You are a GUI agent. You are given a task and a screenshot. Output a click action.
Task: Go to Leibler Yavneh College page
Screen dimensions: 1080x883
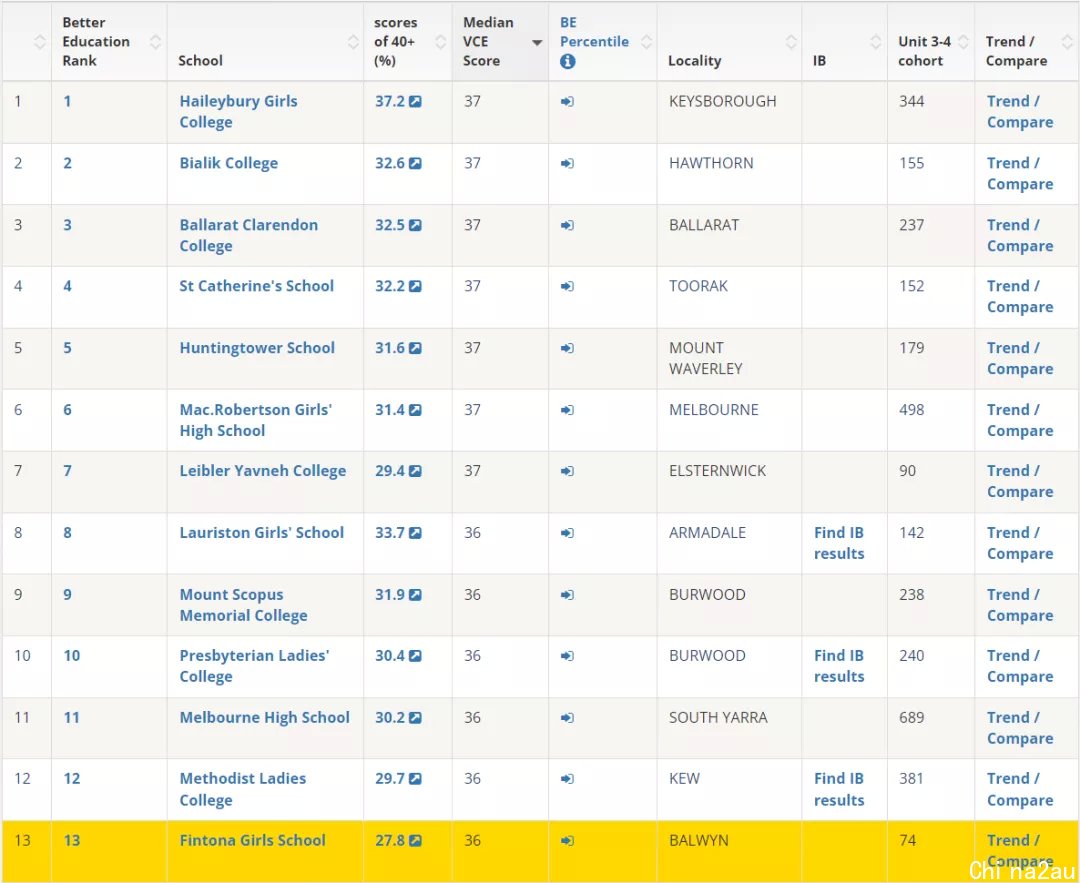pos(262,470)
